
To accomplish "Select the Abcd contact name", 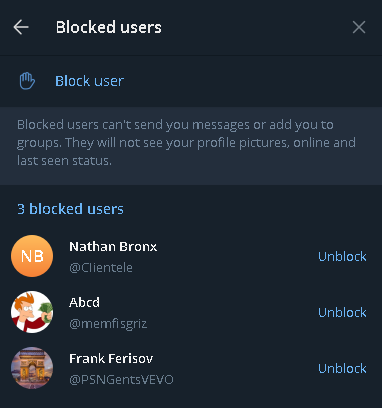I will click(x=84, y=302).
